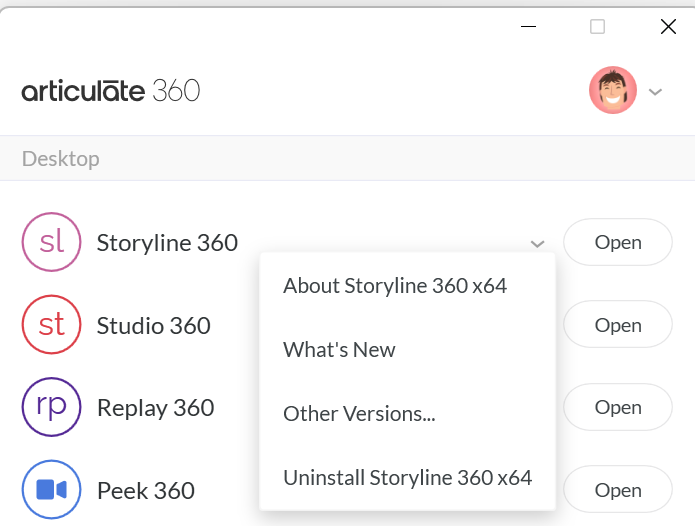Choose Uninstall Storyline 360 x64
Viewport: 695px width, 526px height.
click(x=407, y=477)
